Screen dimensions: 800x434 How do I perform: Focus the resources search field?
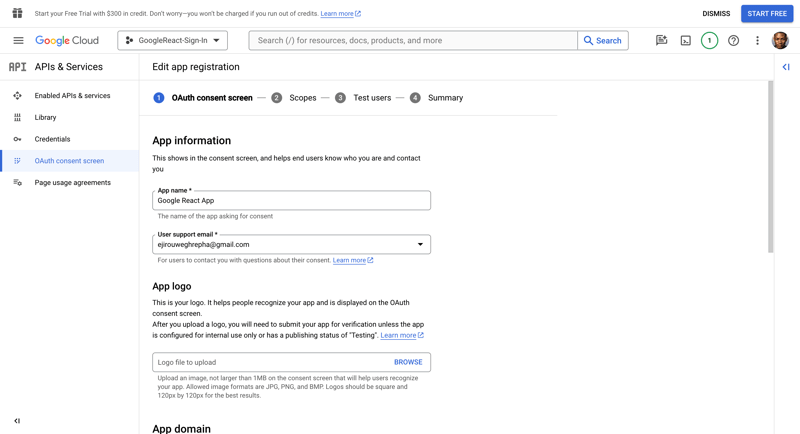(413, 40)
